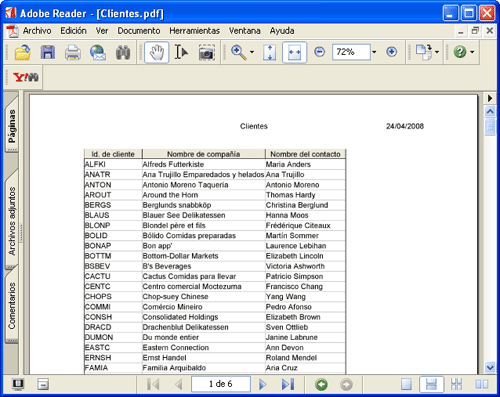
Task: Click the 'Clientes' page title text
Action: pos(254,126)
